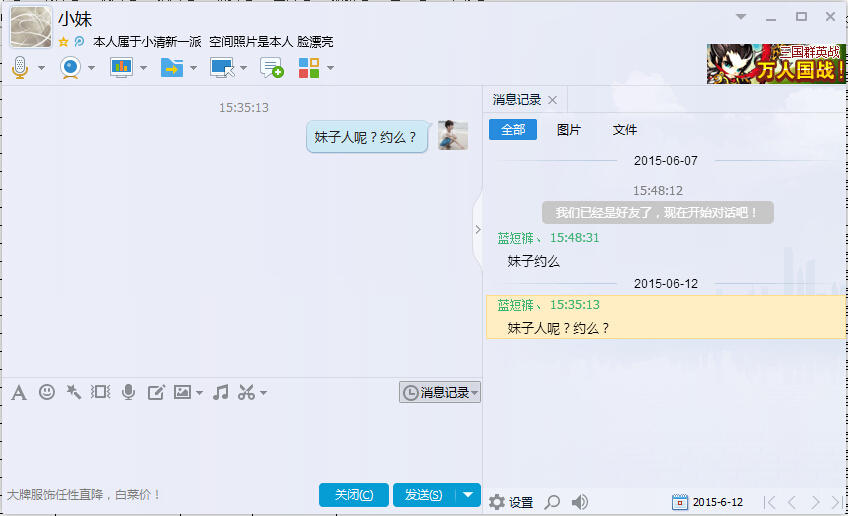Start remote desktop with monitor icon

tap(222, 68)
